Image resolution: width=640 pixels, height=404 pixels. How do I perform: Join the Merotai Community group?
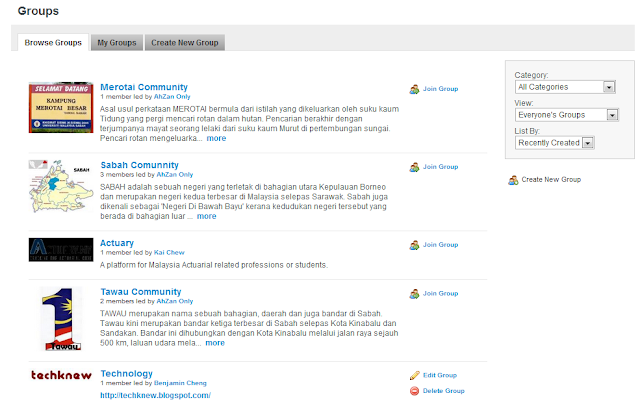click(x=440, y=89)
